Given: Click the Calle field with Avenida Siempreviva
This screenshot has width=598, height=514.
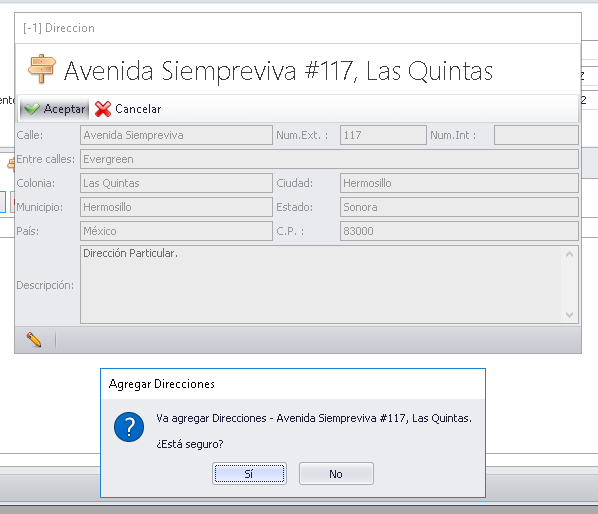Looking at the screenshot, I should pyautogui.click(x=176, y=135).
